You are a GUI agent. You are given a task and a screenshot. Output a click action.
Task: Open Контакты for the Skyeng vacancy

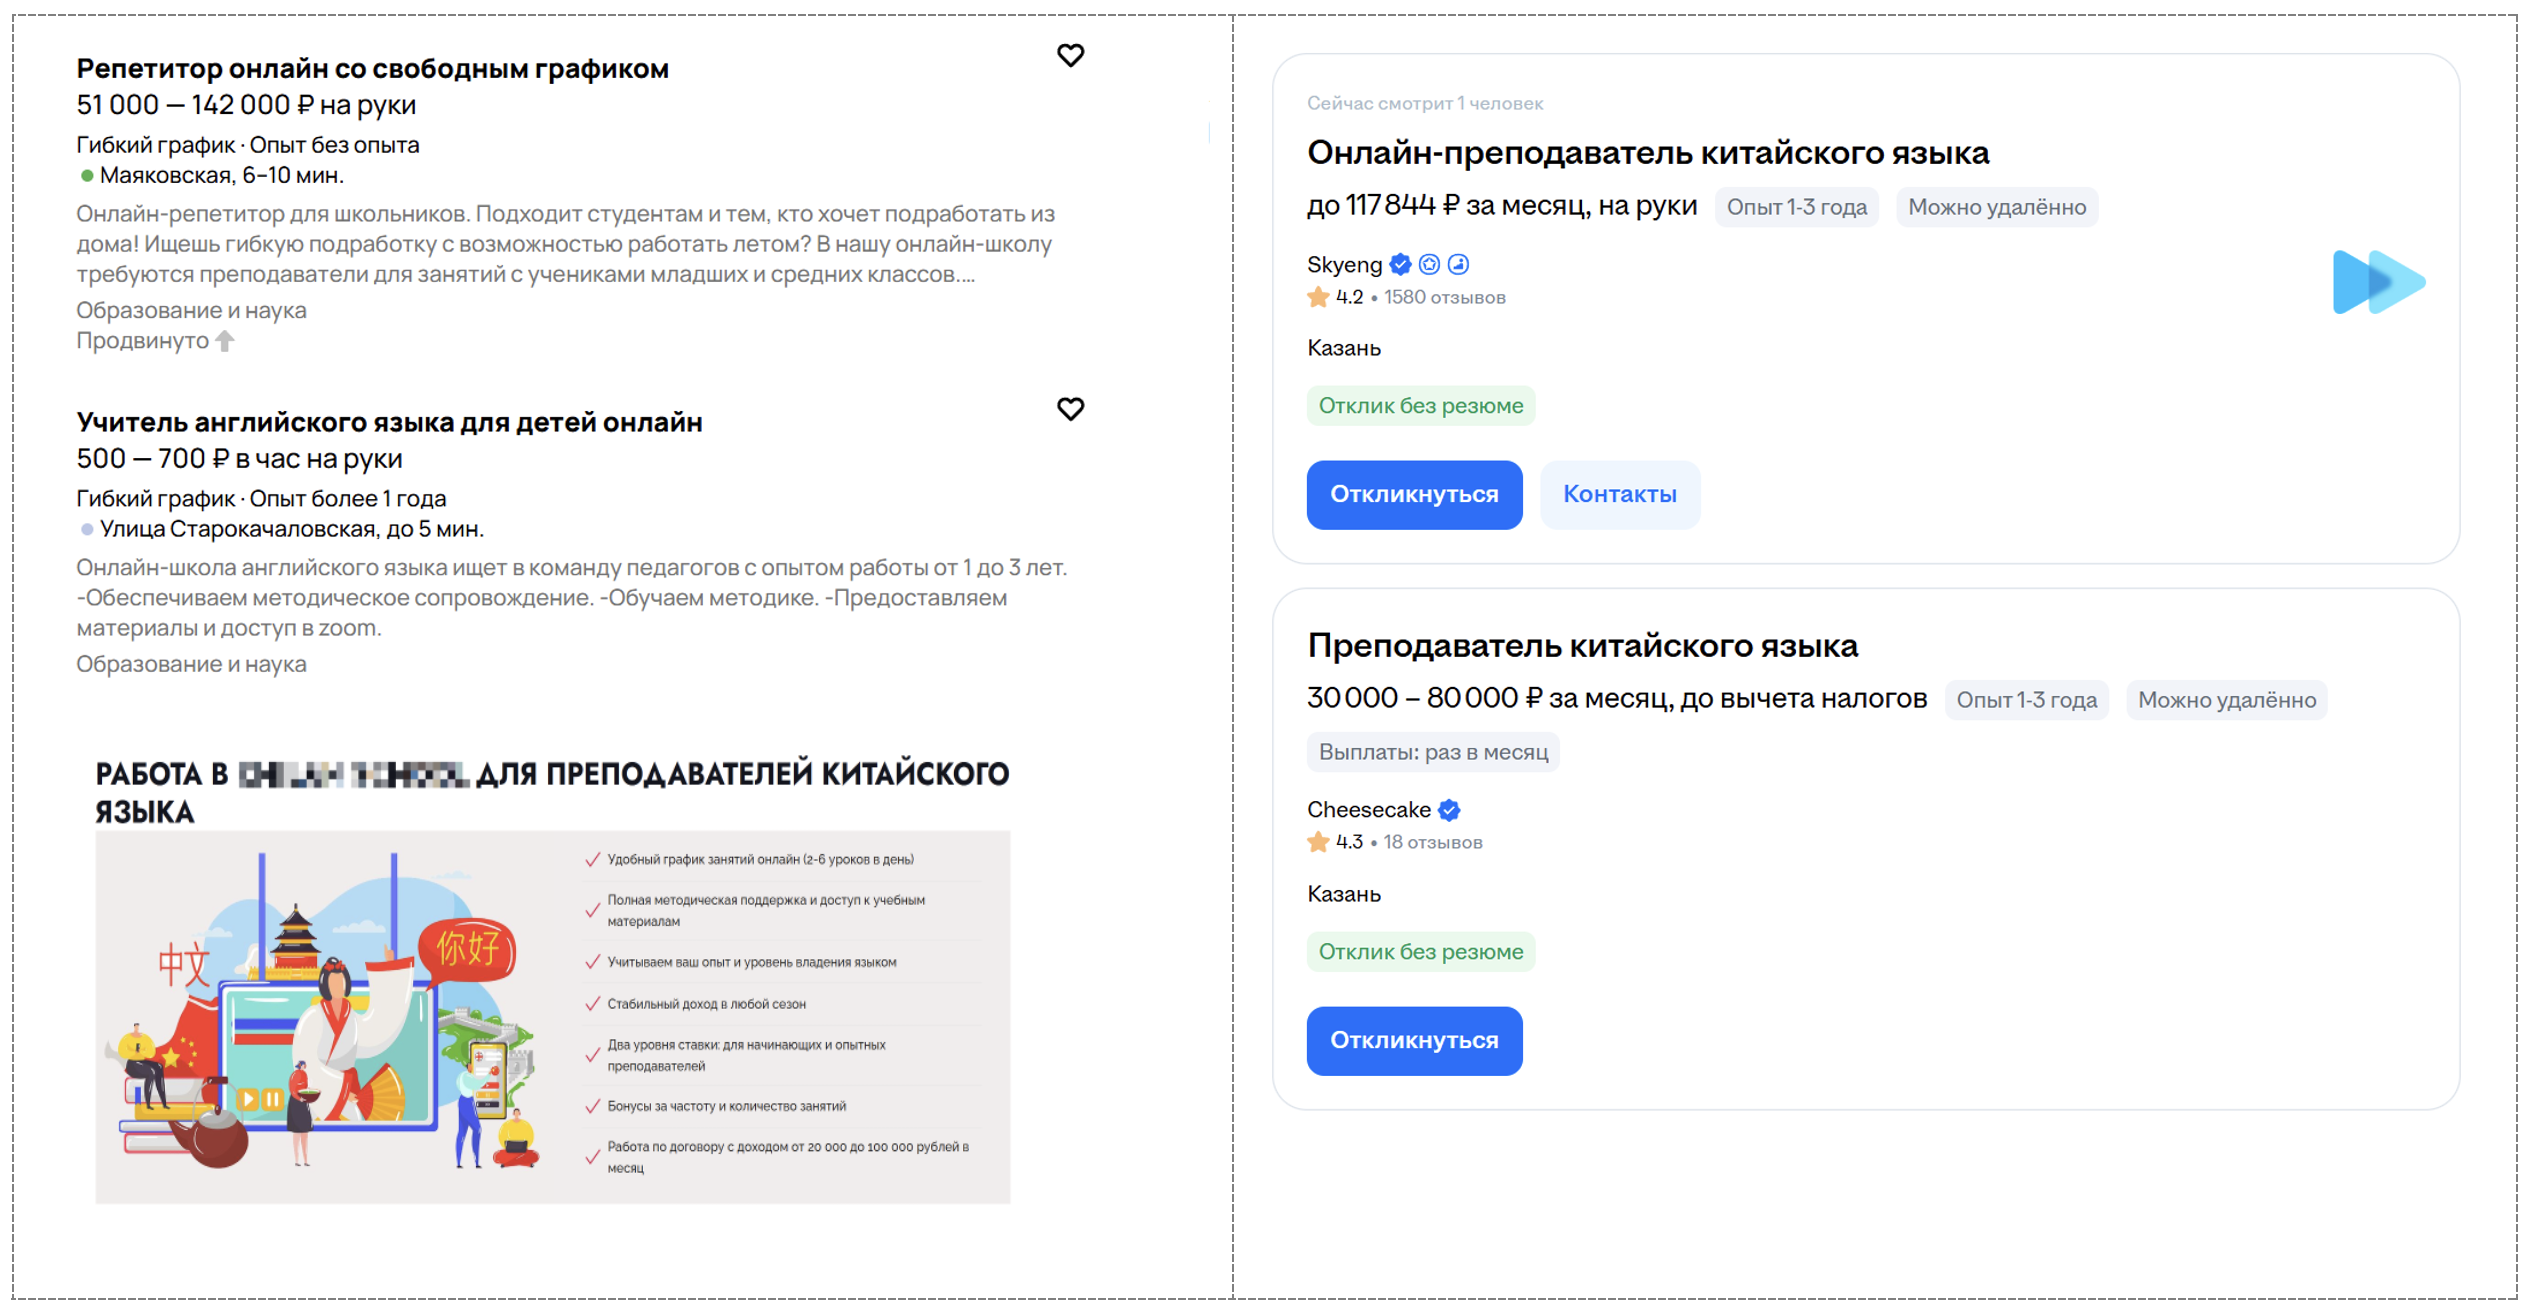tap(1619, 495)
